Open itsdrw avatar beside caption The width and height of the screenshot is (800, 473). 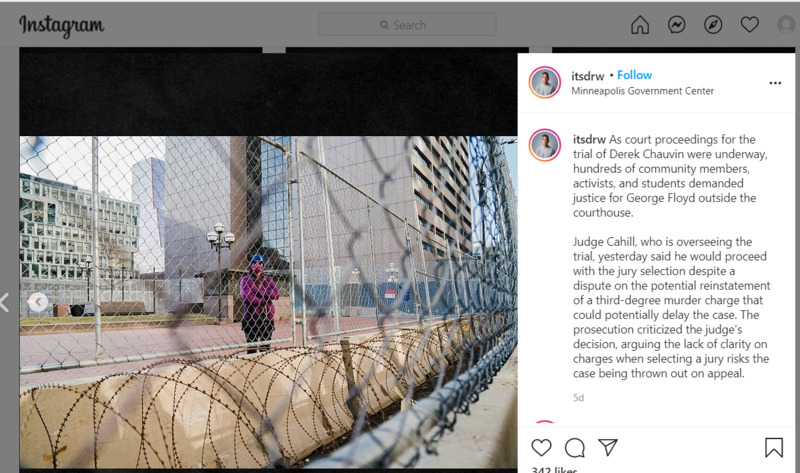(545, 145)
